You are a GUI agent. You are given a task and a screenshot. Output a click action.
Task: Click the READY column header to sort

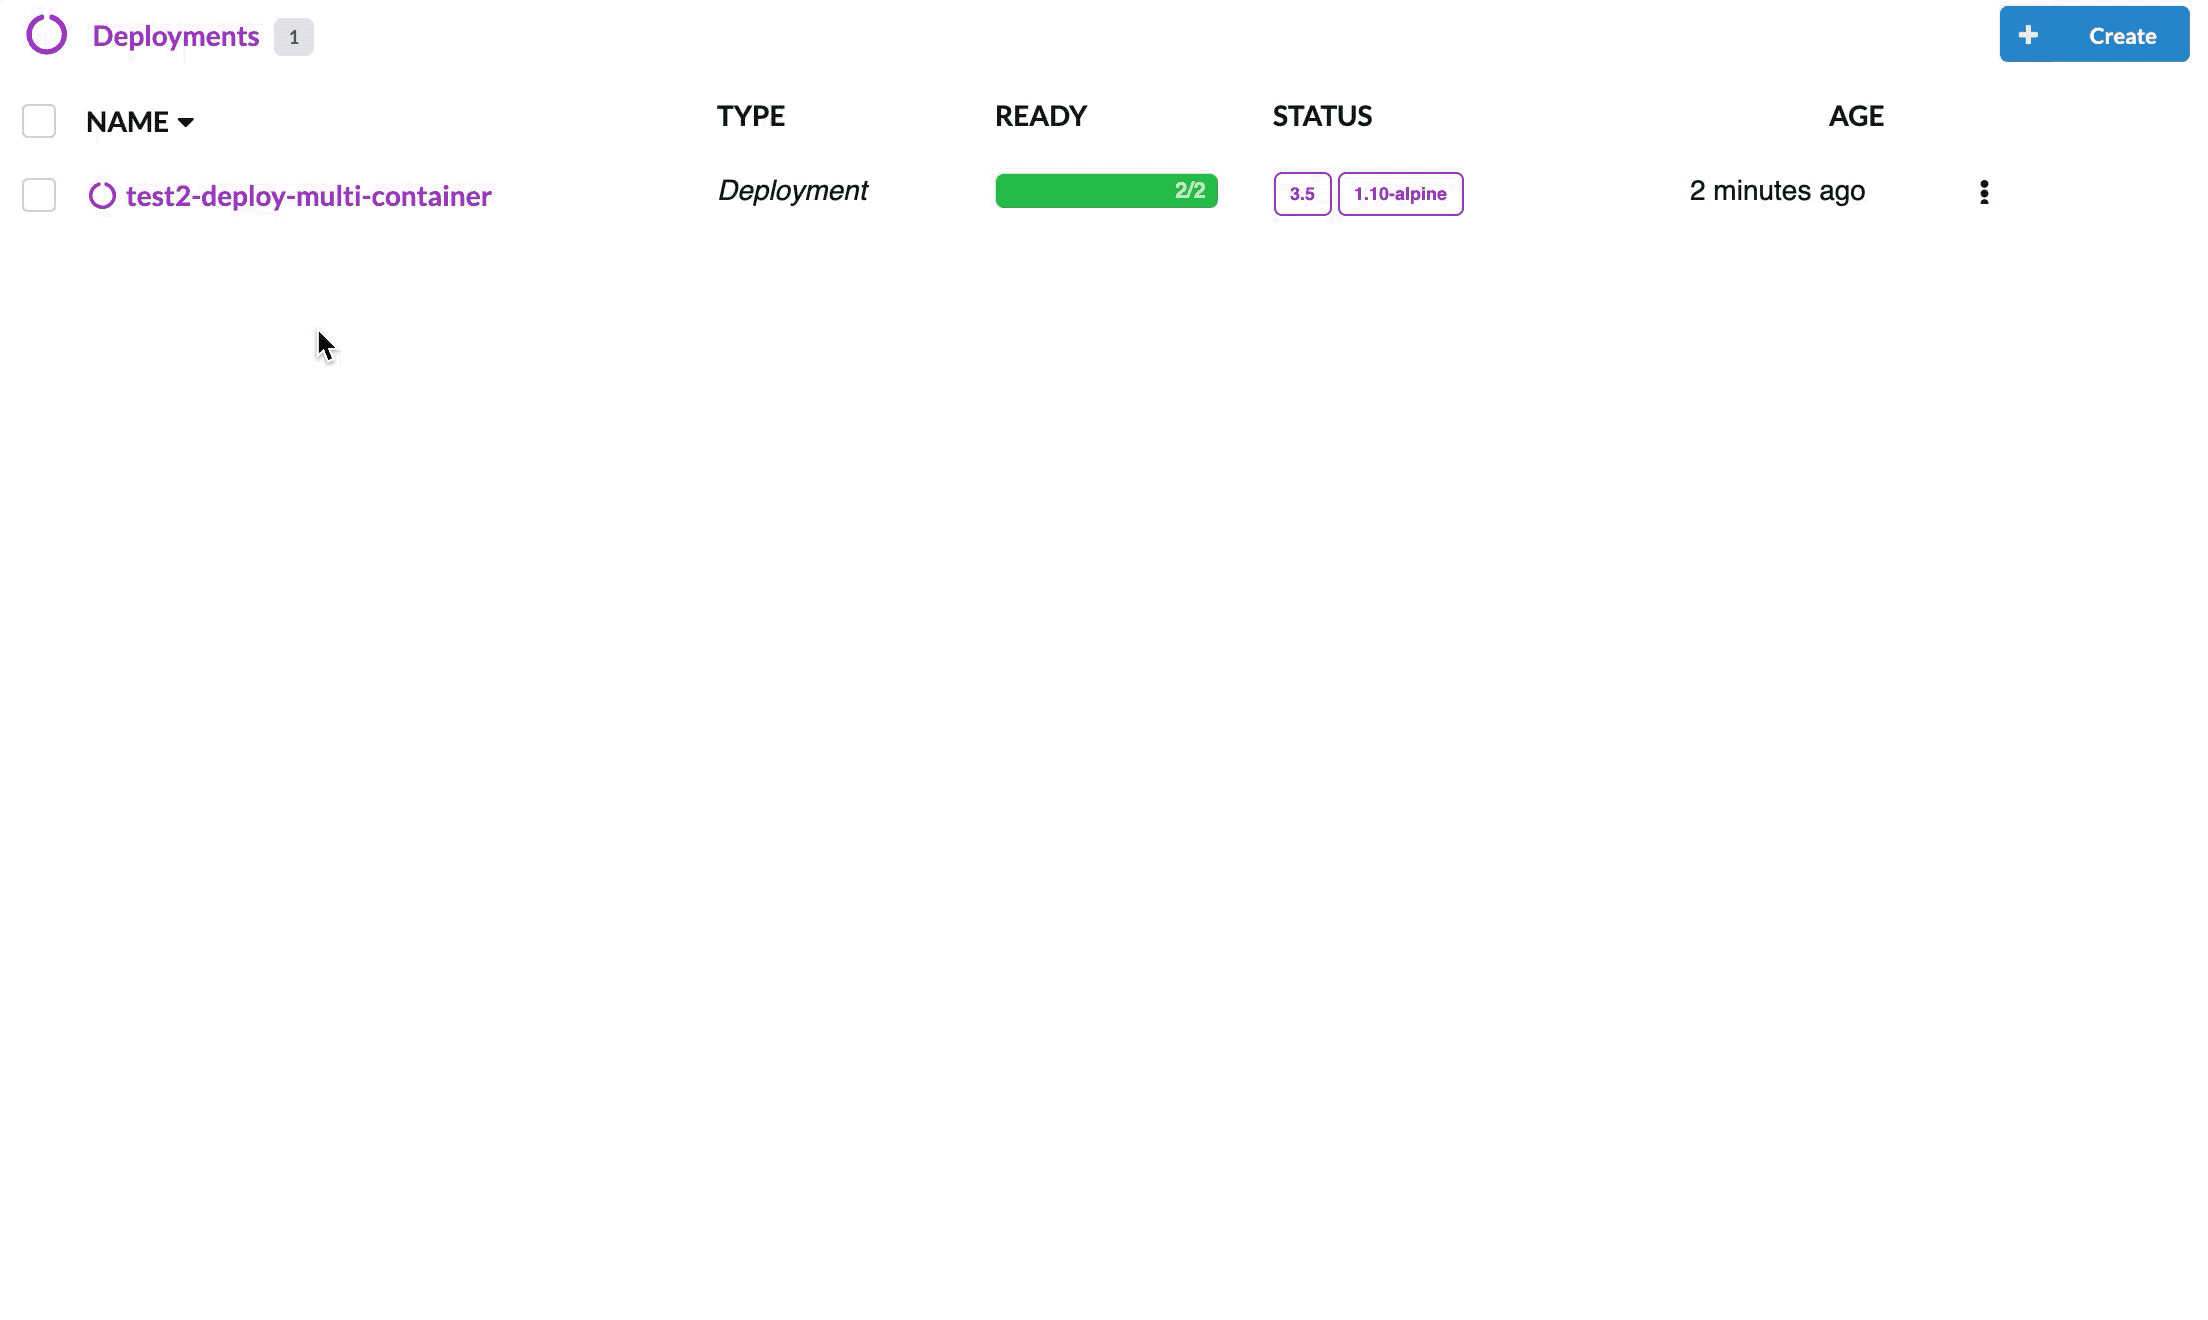pyautogui.click(x=1040, y=115)
